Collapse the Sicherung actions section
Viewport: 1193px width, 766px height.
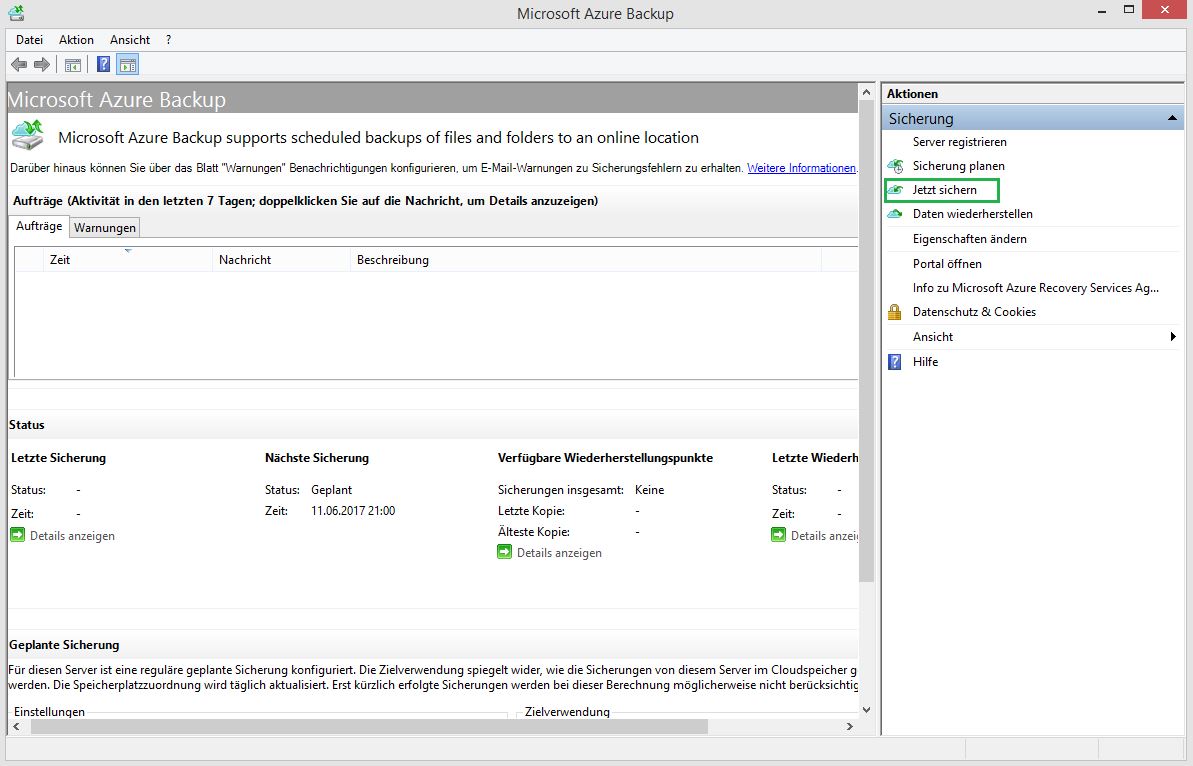click(1171, 117)
